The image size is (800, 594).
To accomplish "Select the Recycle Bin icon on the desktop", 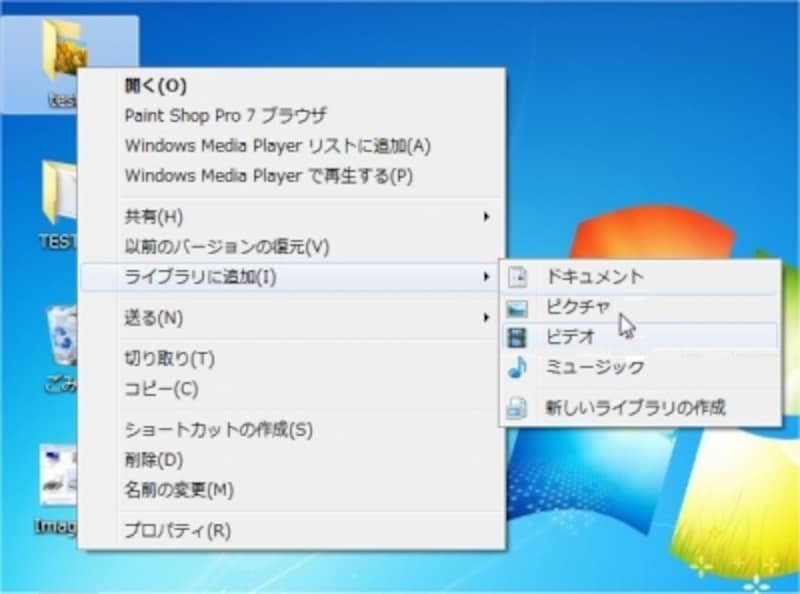I will coord(61,335).
